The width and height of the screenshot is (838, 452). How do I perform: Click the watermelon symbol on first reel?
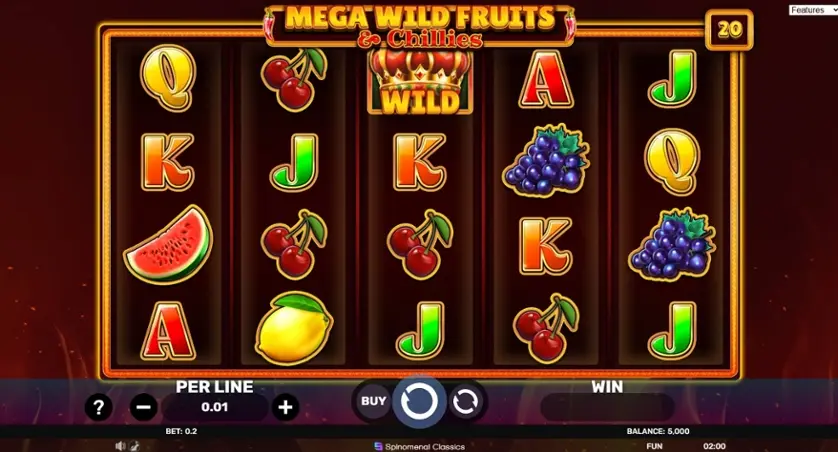(x=168, y=244)
